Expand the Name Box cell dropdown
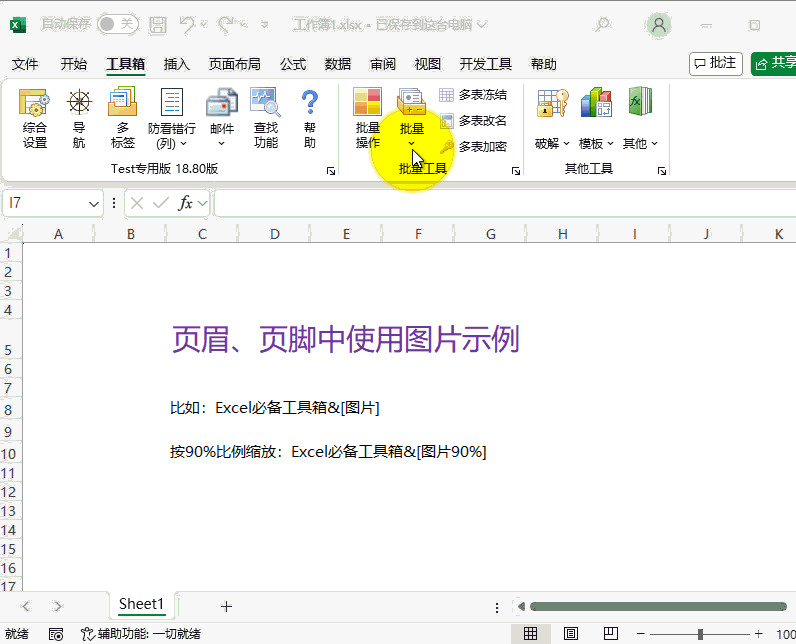The height and width of the screenshot is (644, 796). 94,203
